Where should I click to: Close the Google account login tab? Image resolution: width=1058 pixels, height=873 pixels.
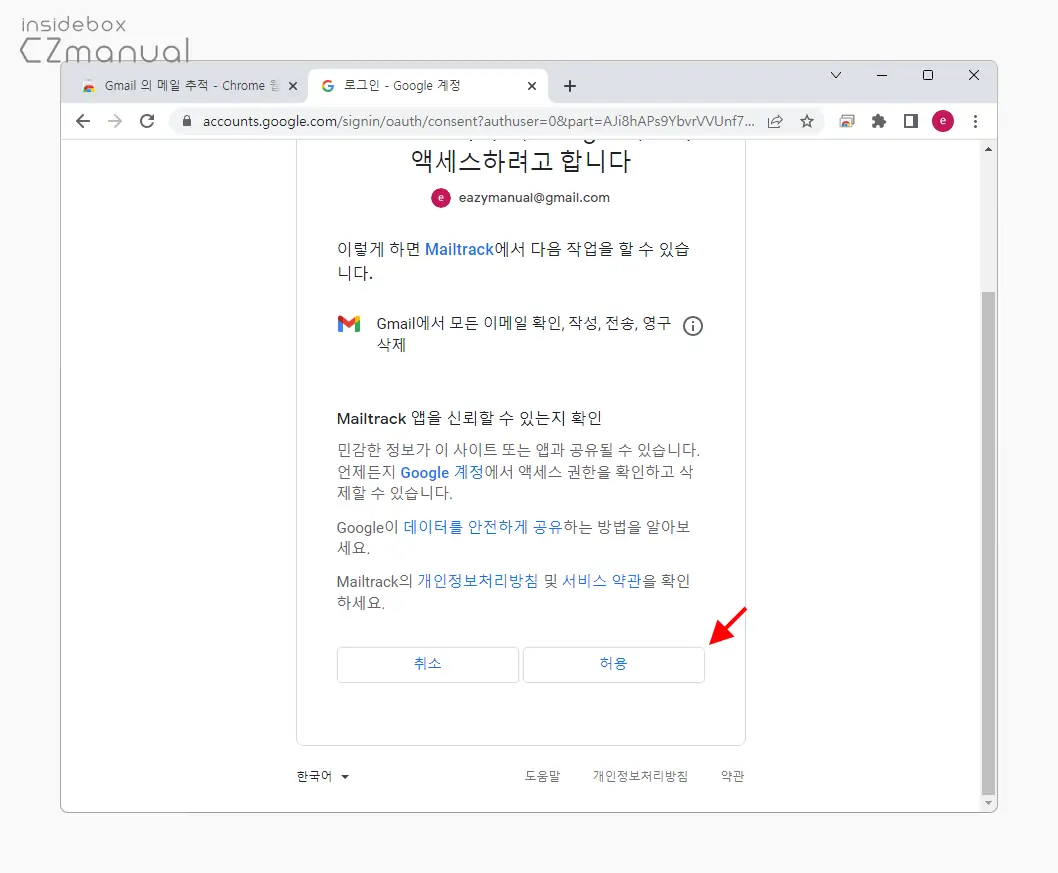[x=532, y=86]
